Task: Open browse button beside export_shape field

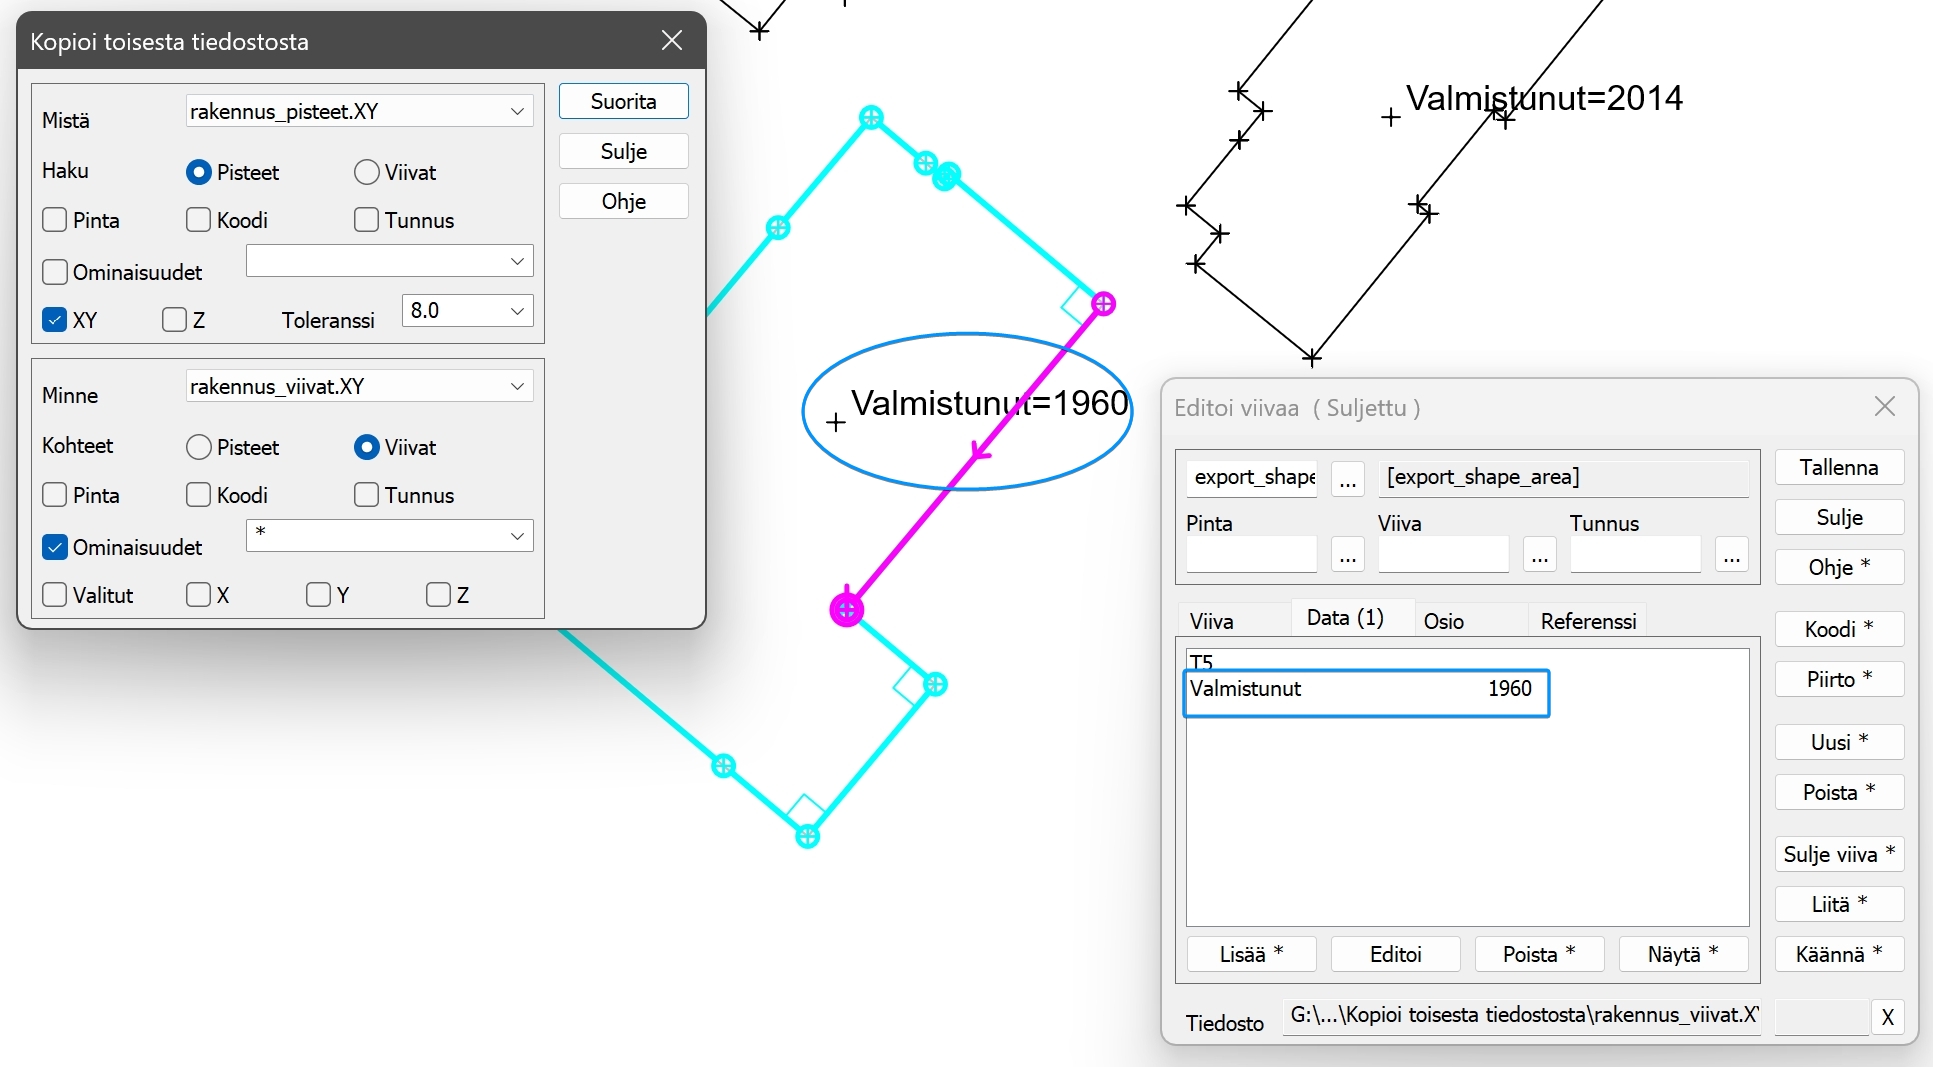Action: tap(1347, 478)
